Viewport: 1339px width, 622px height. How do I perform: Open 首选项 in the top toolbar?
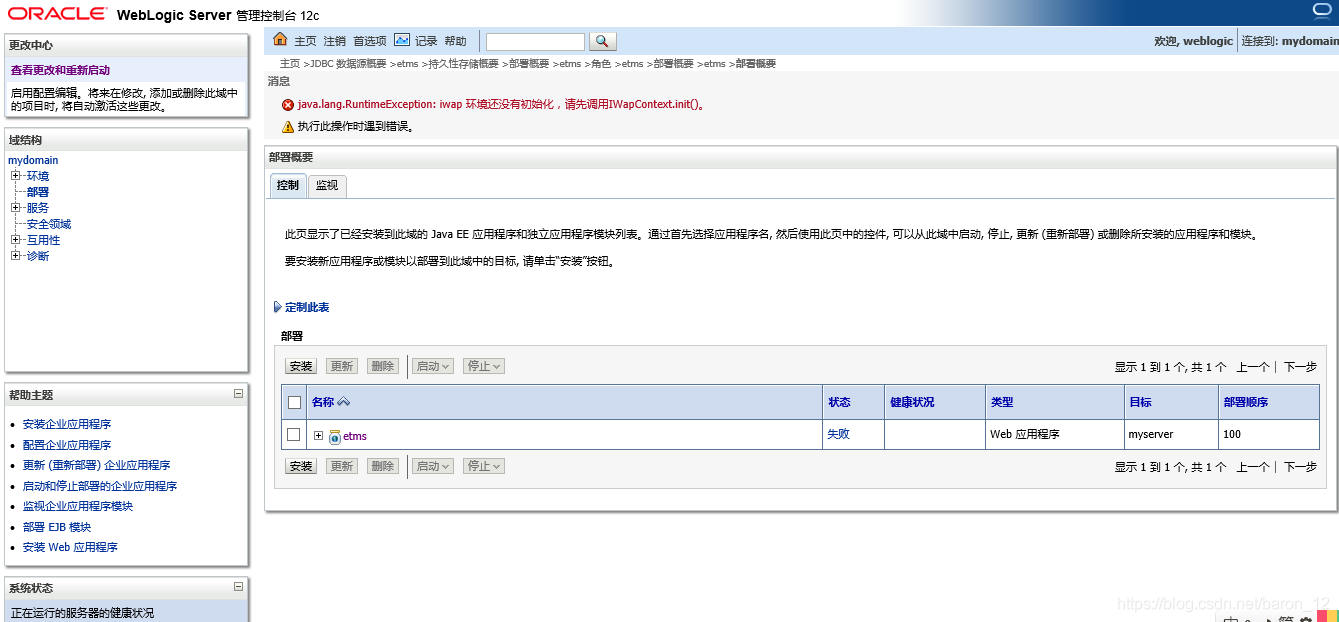tap(370, 41)
